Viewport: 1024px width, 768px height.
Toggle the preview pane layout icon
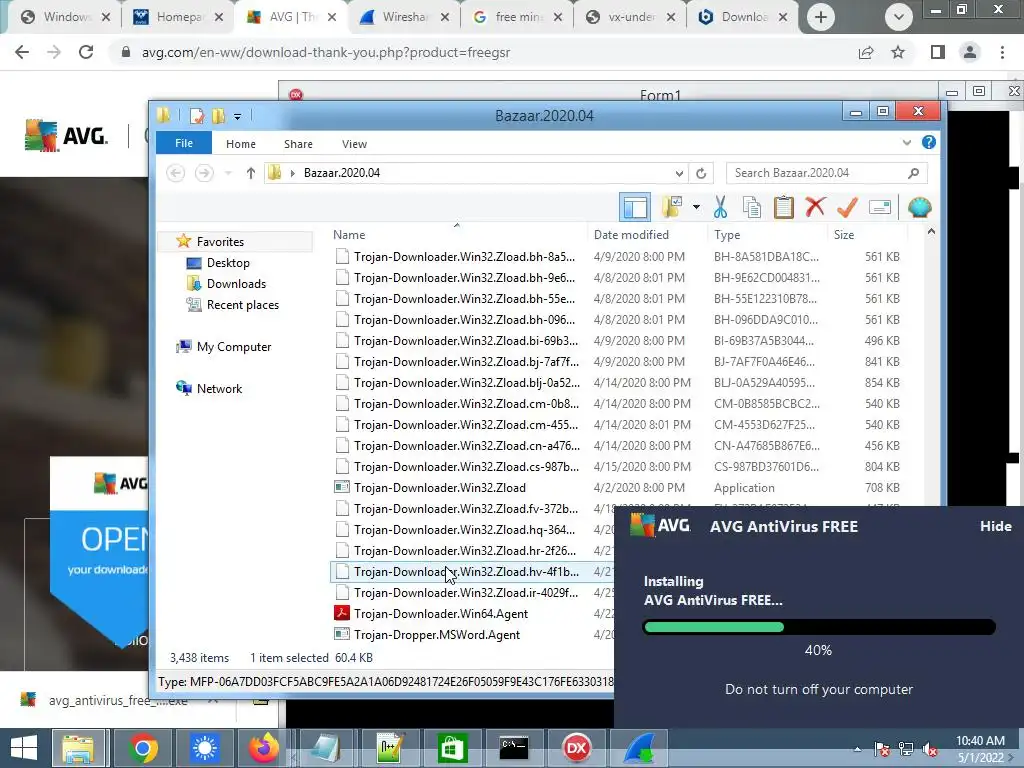point(635,207)
